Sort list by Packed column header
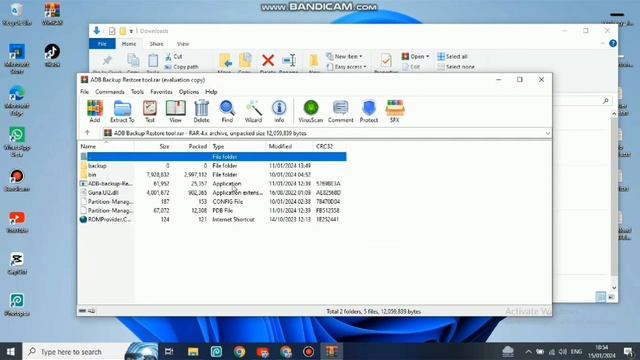 coord(198,146)
